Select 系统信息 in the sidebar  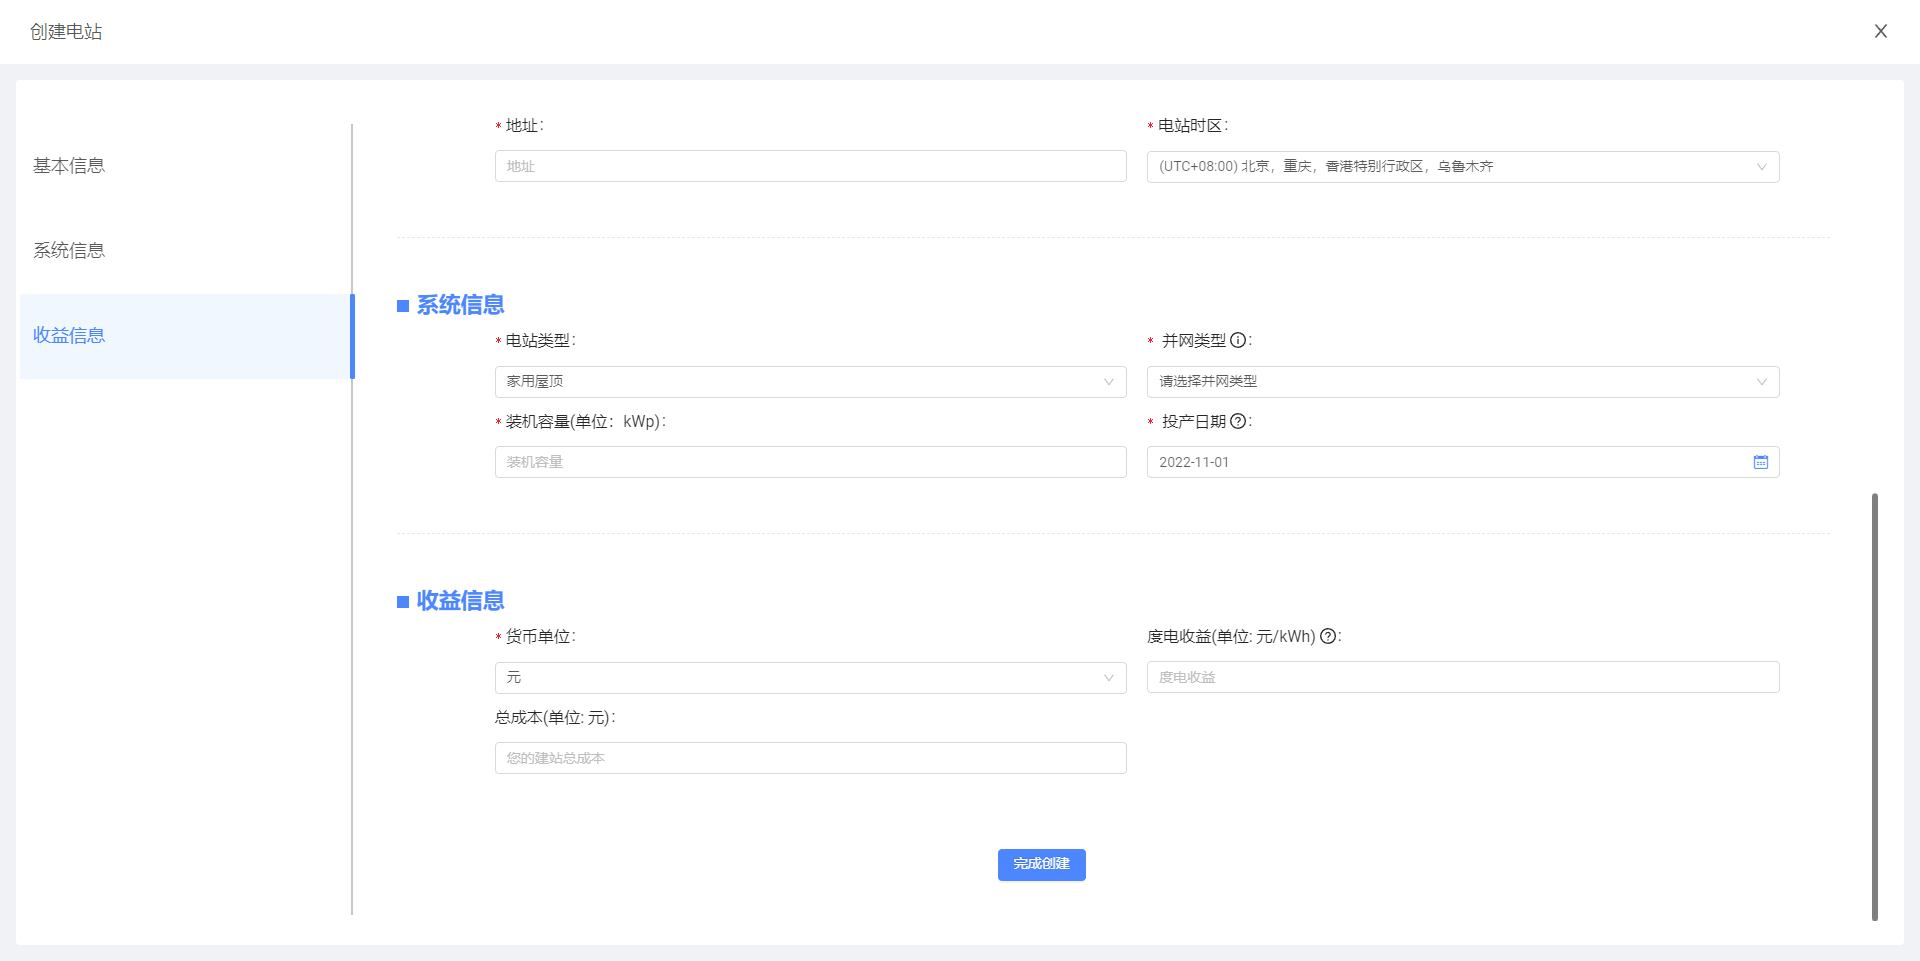[69, 251]
